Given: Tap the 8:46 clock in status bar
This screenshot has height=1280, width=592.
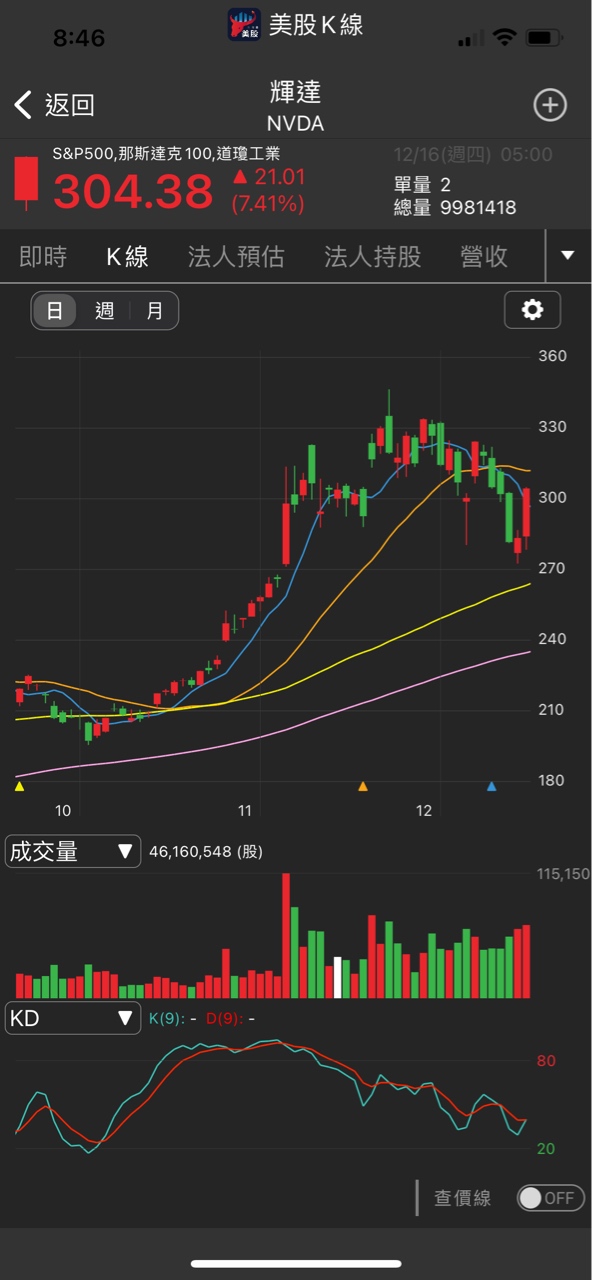Looking at the screenshot, I should [79, 38].
